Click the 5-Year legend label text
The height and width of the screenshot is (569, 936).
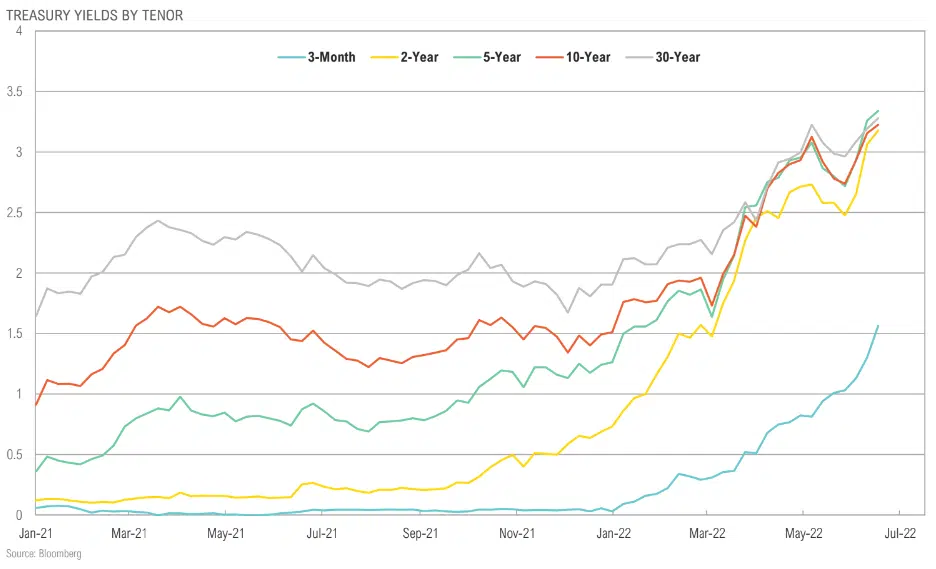500,57
